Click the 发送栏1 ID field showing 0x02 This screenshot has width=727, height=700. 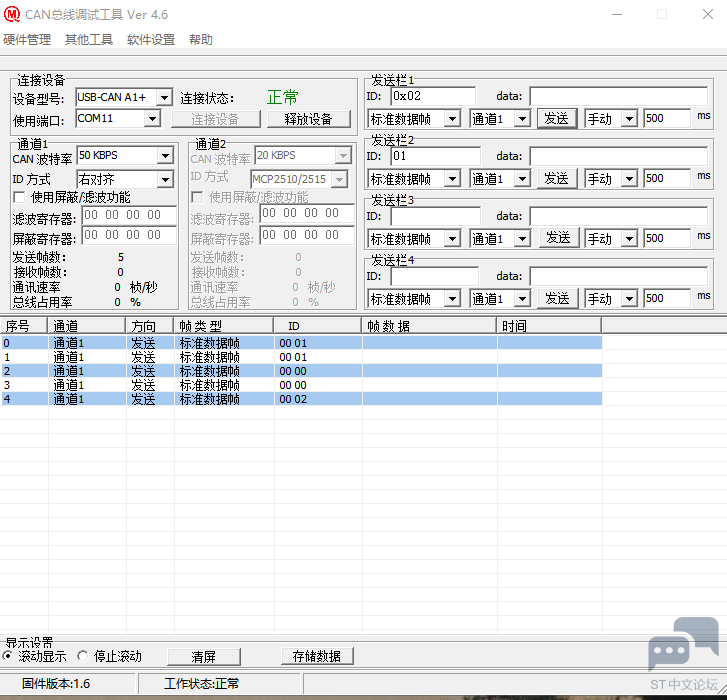433,96
